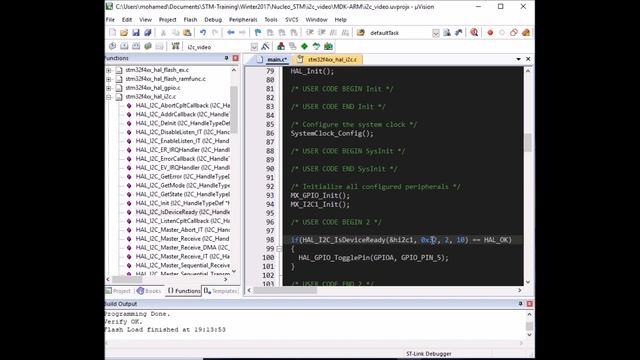
Task: Open the Project menu
Action: click(167, 20)
